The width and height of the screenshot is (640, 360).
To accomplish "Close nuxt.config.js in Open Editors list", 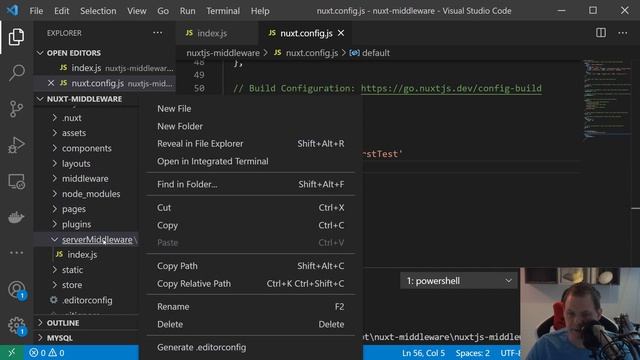I will tap(51, 83).
